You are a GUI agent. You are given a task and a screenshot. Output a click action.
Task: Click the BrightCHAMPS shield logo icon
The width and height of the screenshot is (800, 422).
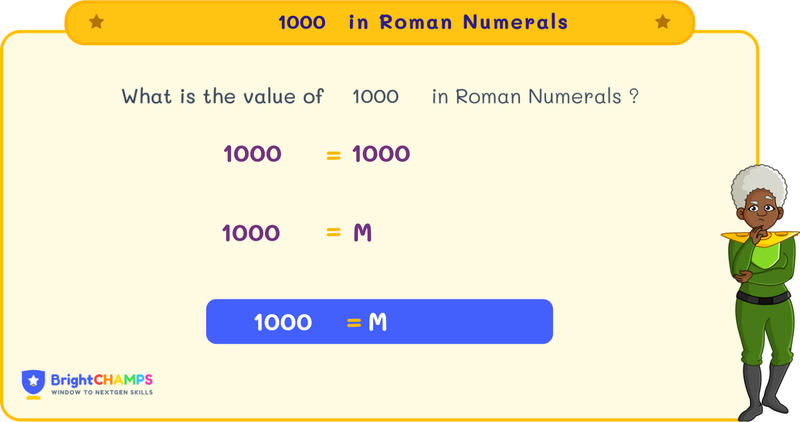[x=34, y=383]
